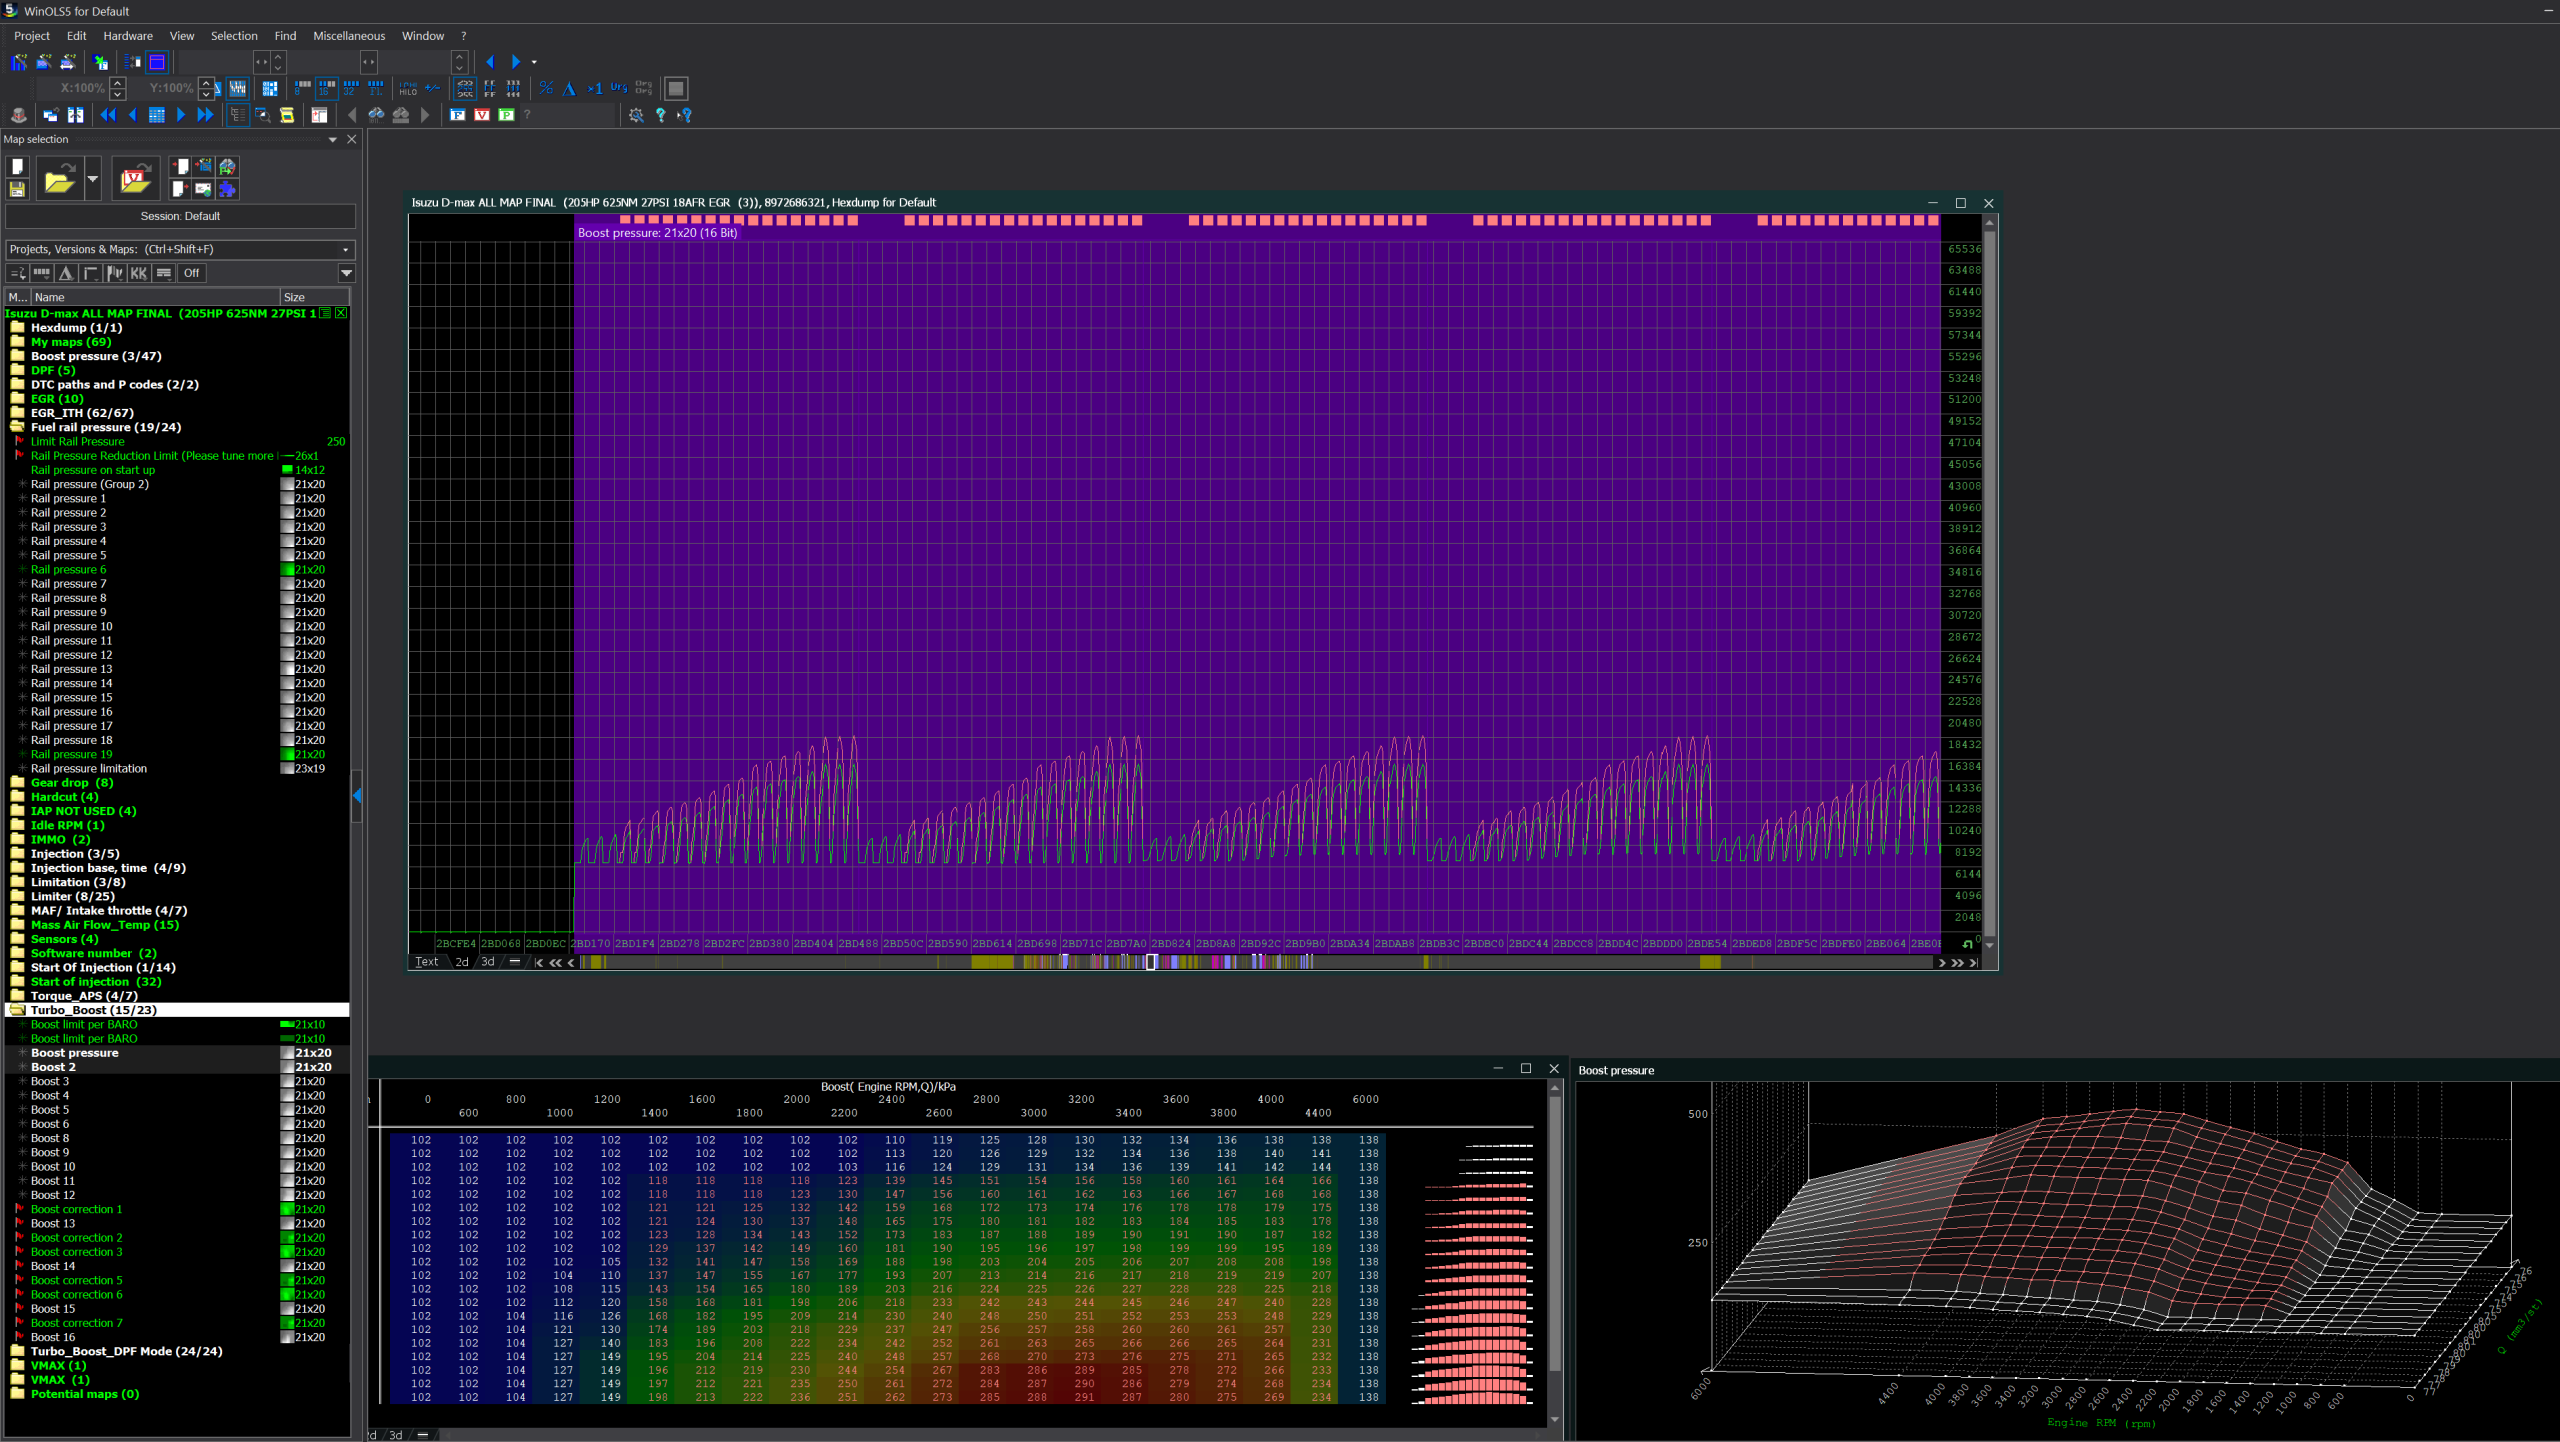Viewport: 2560px width, 1442px height.
Task: Select Rail pressure 6 map entry
Action: tap(68, 570)
